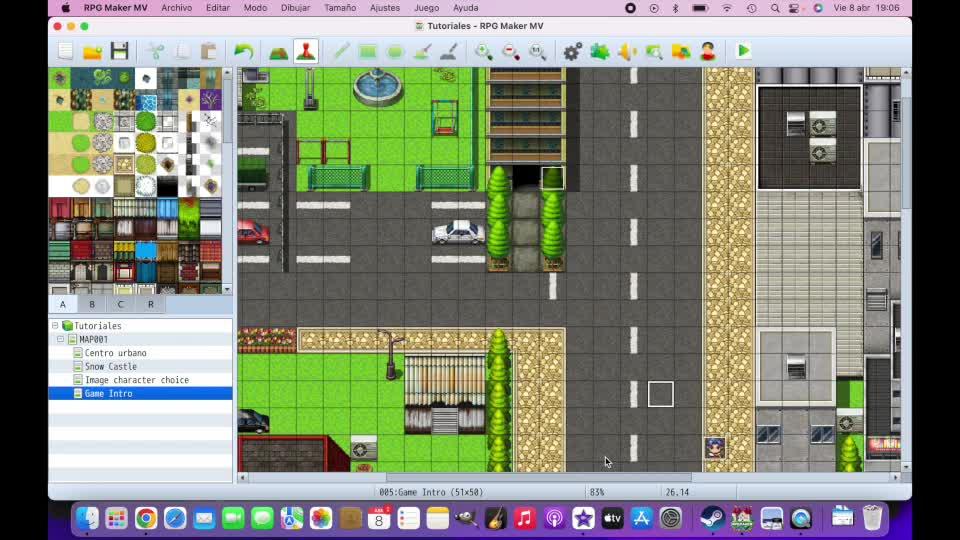Screen dimensions: 960x540
Task: Select the Ellipse drawing tool
Action: click(395, 51)
